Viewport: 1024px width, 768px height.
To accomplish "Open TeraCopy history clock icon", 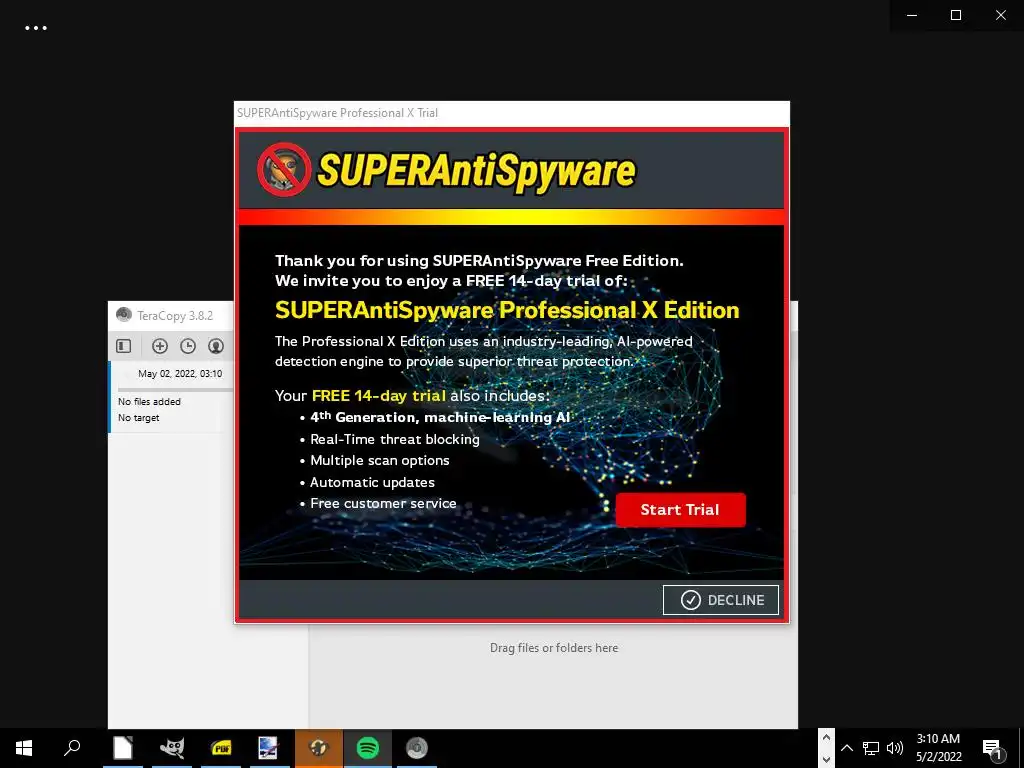I will pyautogui.click(x=188, y=345).
